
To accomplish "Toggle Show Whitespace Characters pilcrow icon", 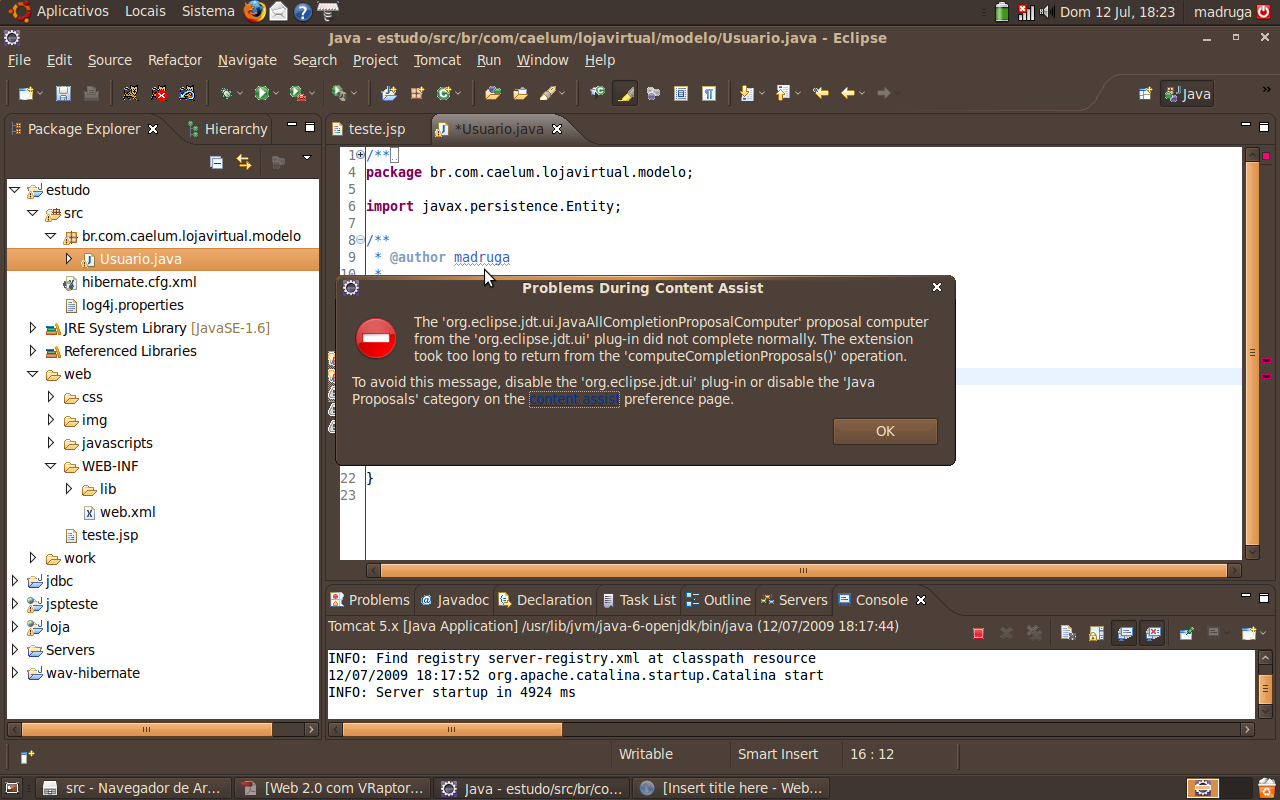I will [709, 93].
